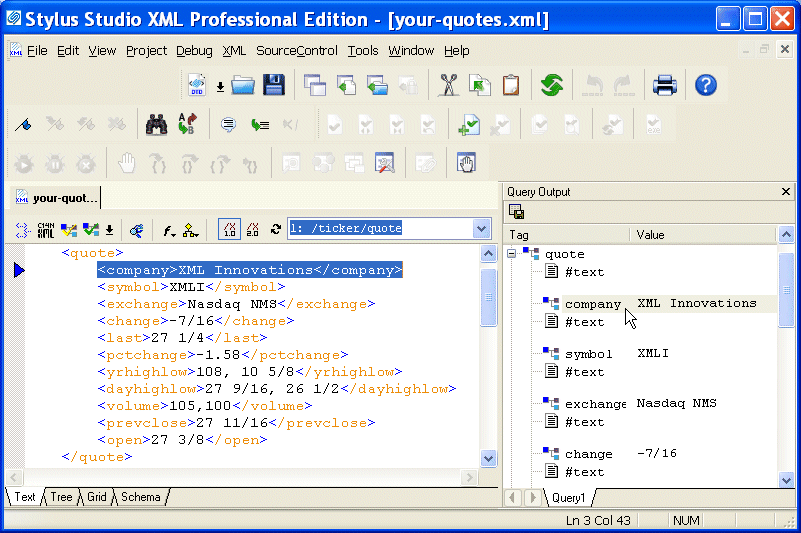This screenshot has width=801, height=533.
Task: Open the XPath query dropdown arrow
Action: 481,229
